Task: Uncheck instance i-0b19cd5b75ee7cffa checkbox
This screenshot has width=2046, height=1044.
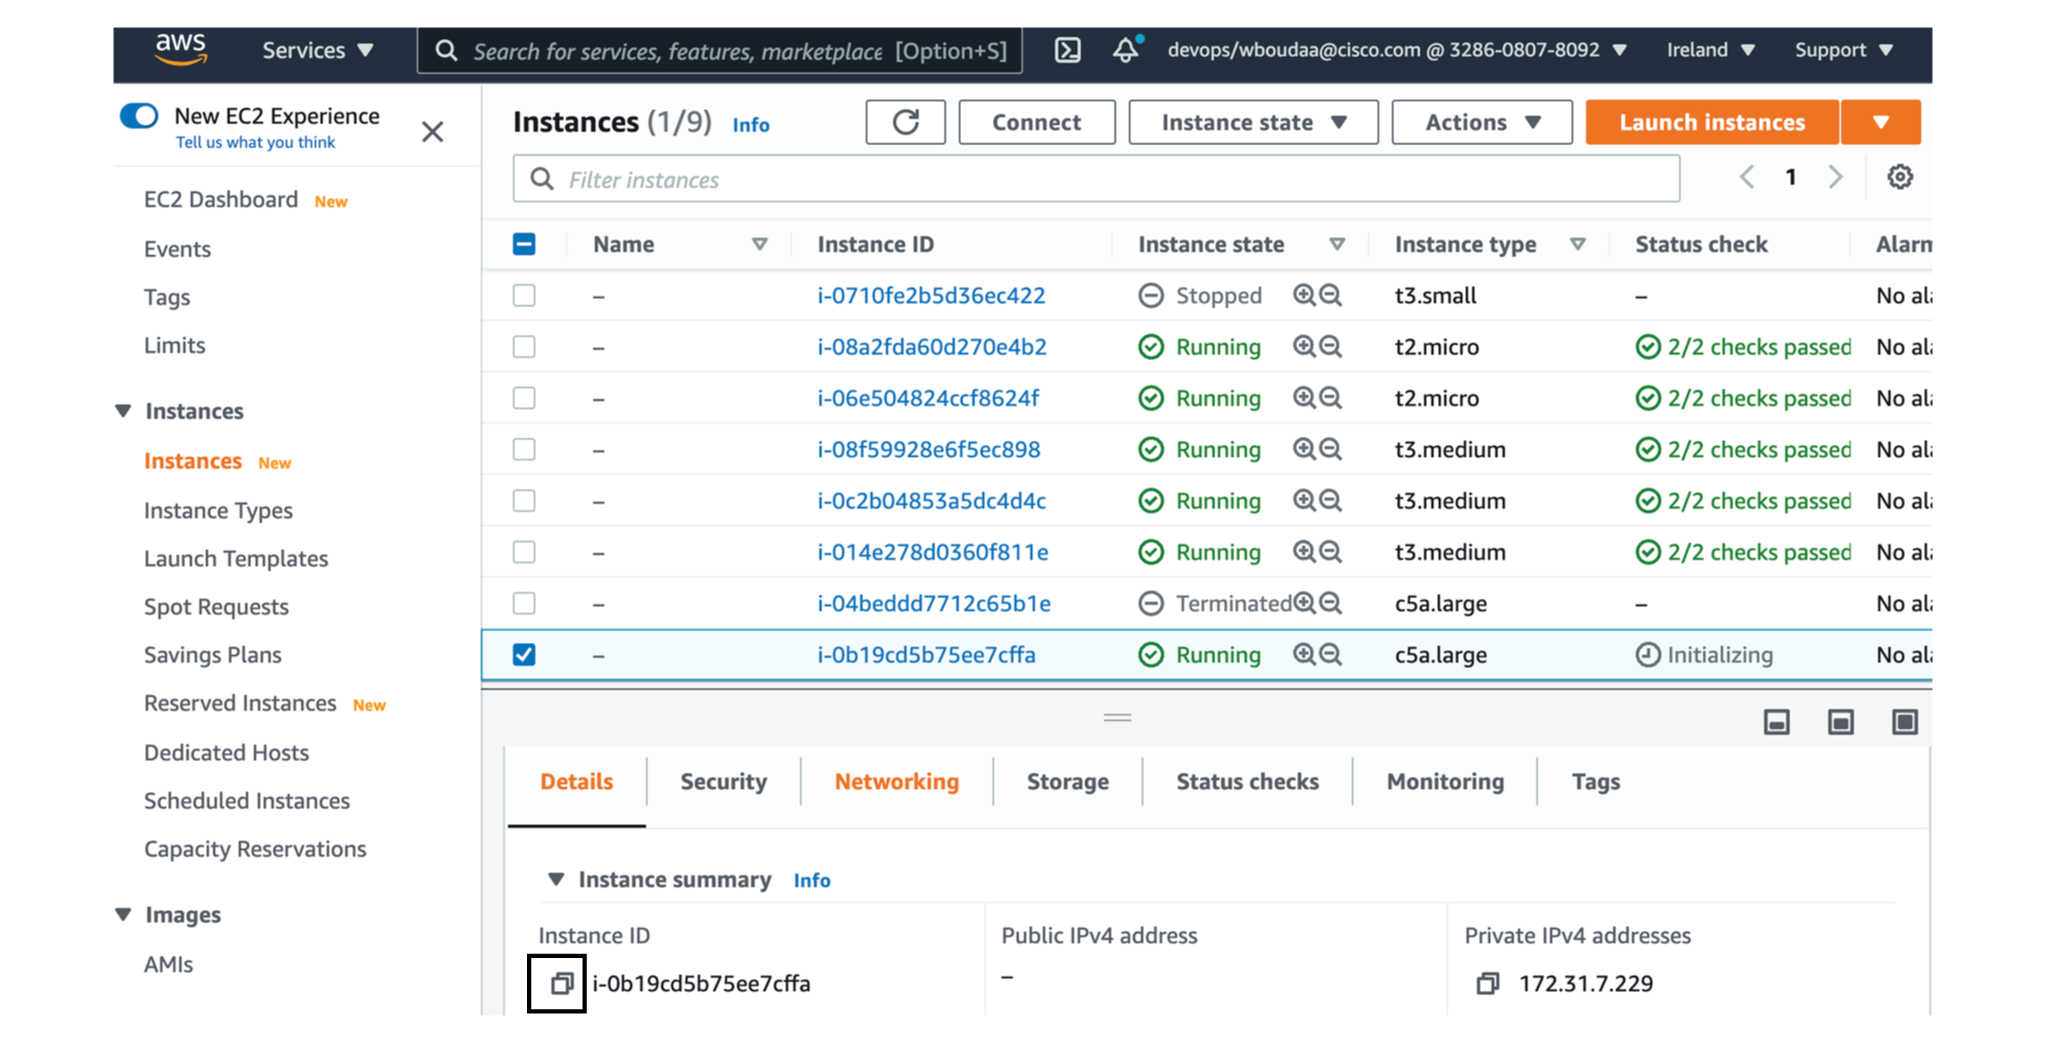Action: click(x=524, y=654)
